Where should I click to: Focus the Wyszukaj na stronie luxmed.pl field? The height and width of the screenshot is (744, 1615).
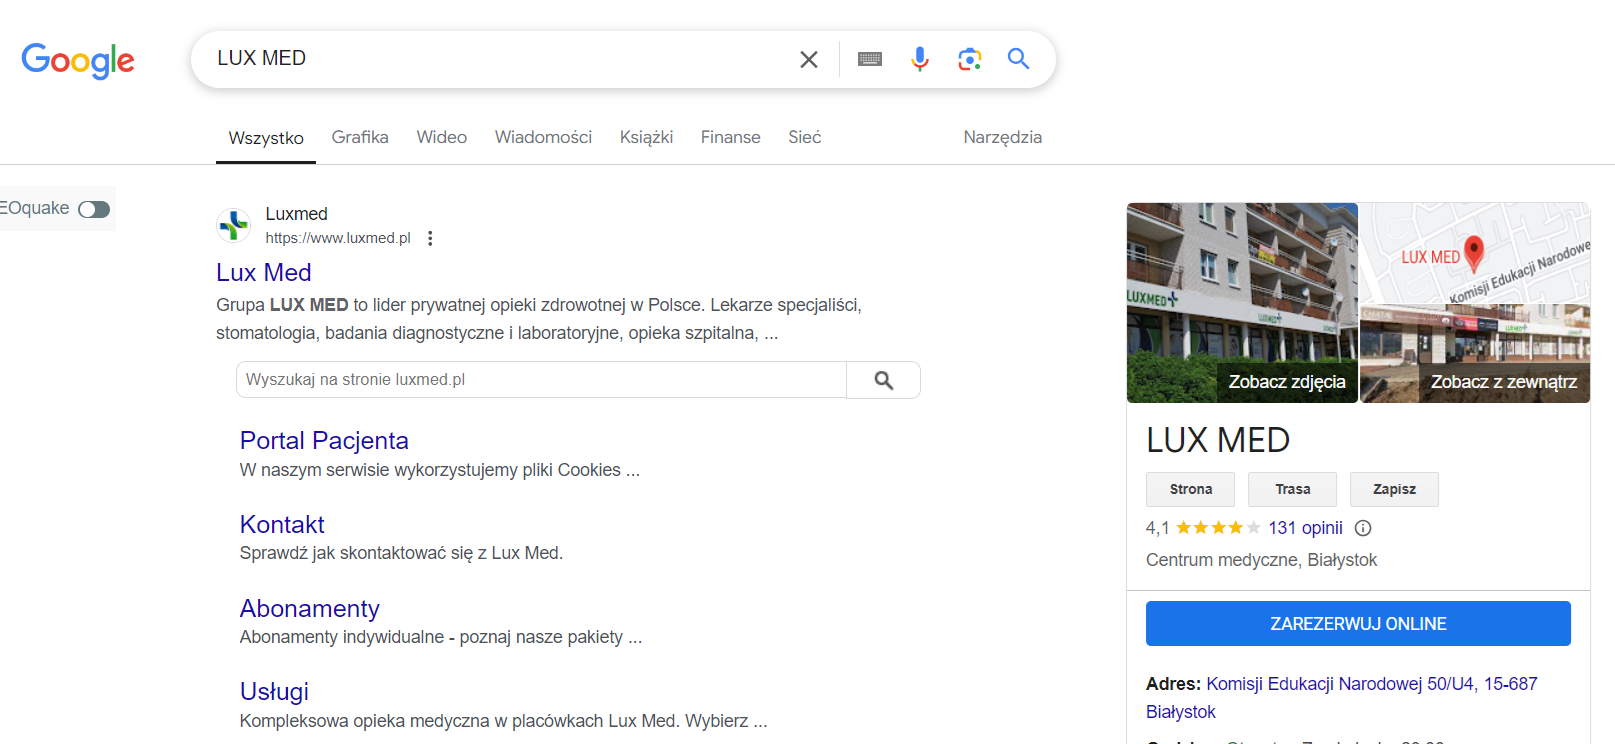[541, 380]
